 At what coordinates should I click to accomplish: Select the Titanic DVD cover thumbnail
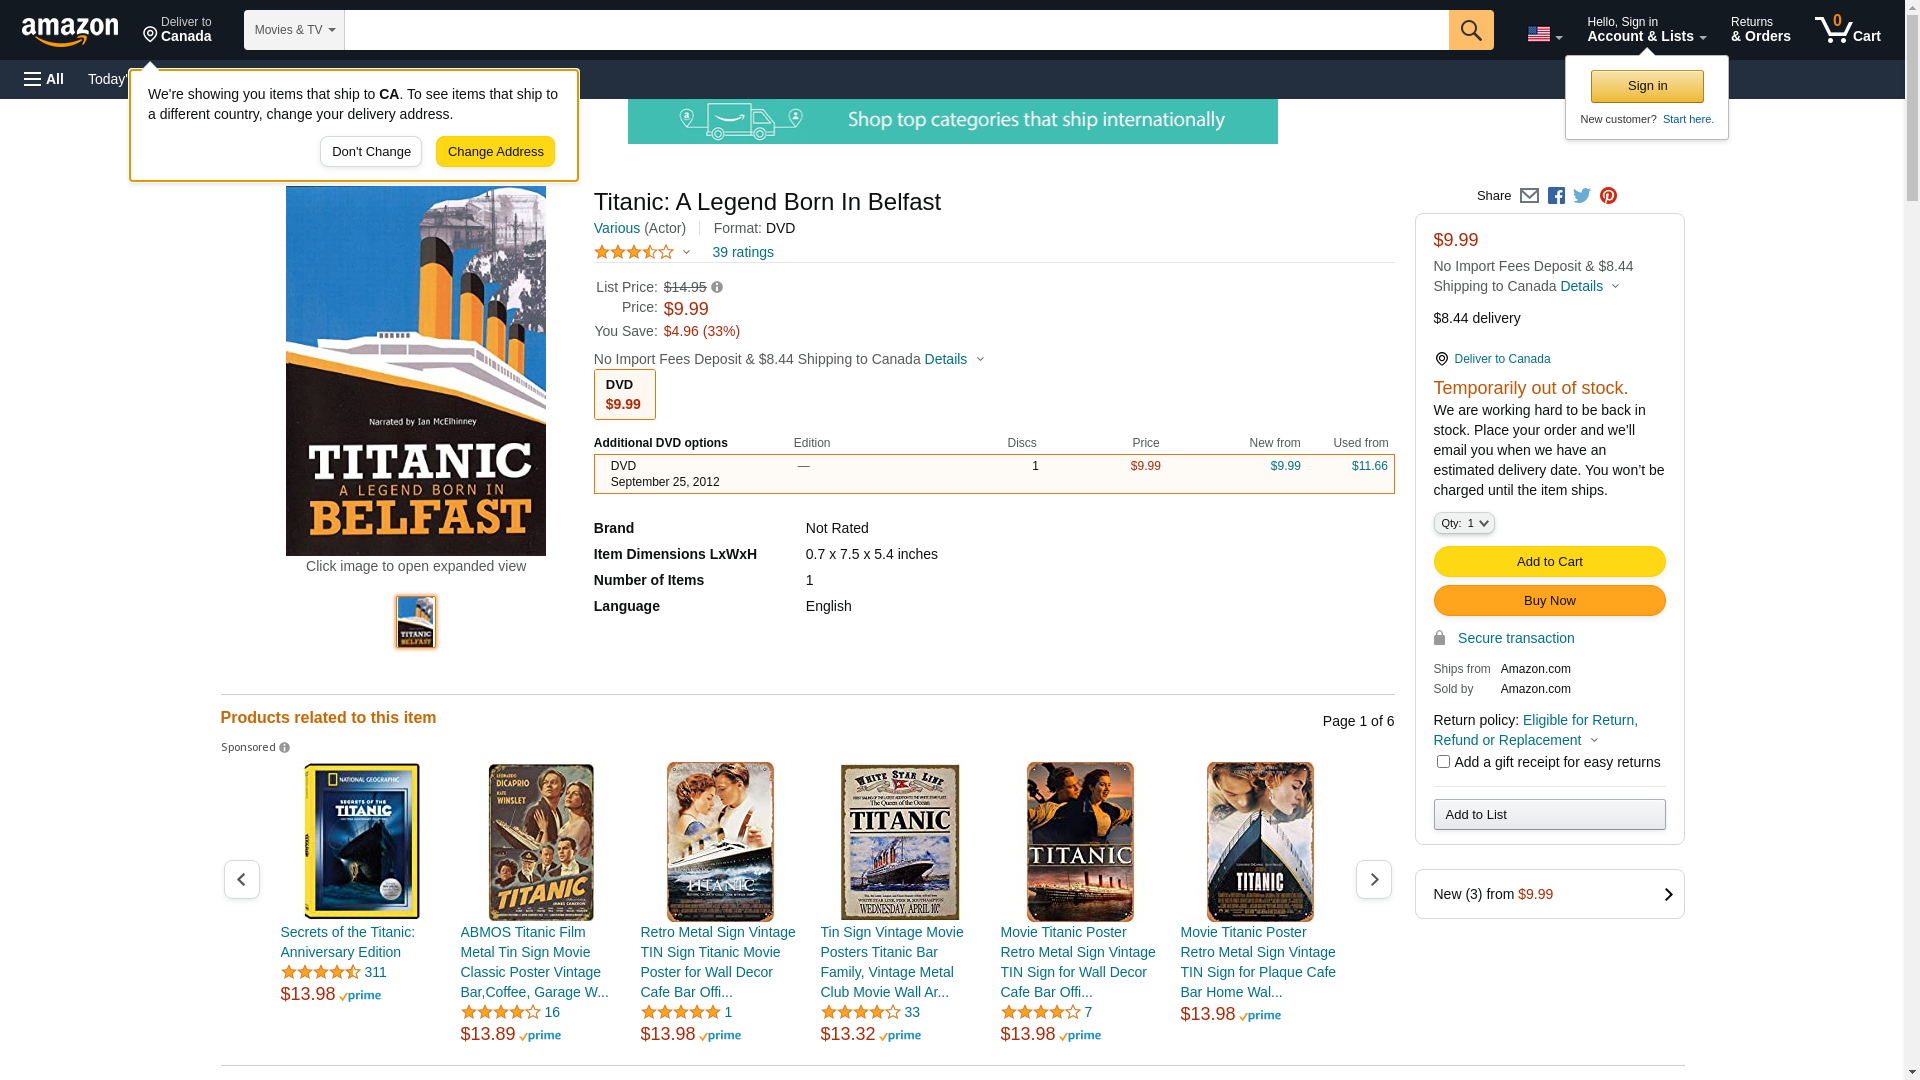(416, 622)
